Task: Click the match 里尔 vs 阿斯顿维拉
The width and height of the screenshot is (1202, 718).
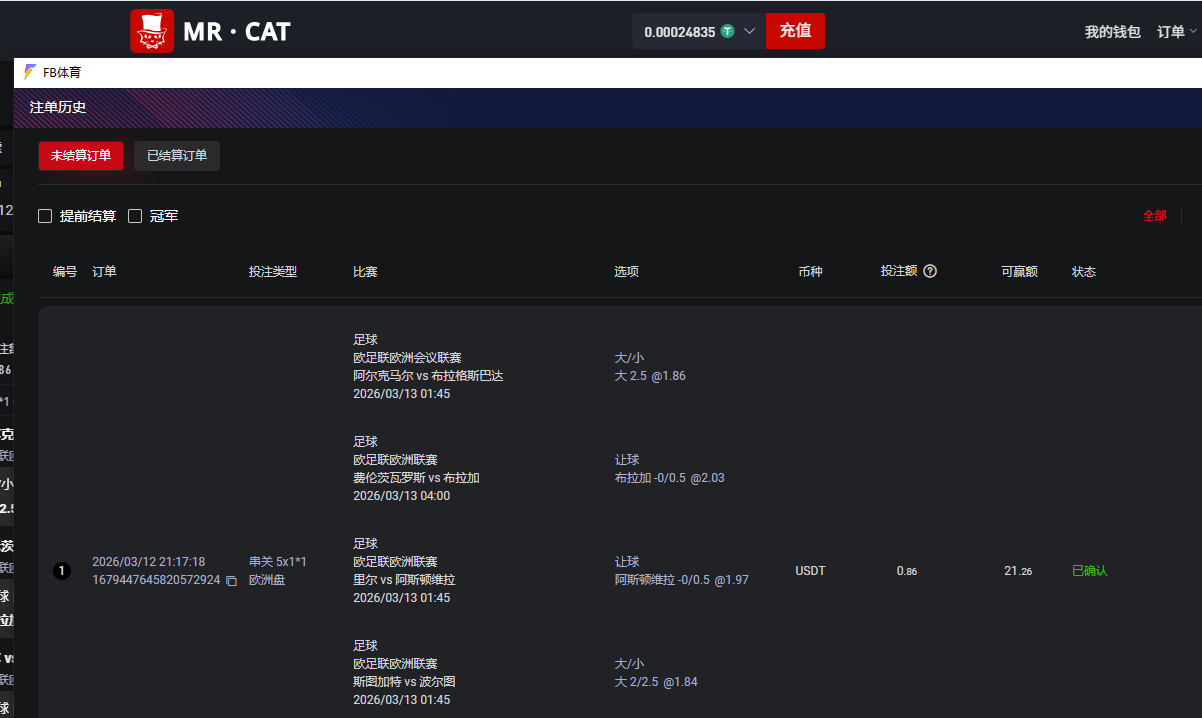Action: pos(404,580)
